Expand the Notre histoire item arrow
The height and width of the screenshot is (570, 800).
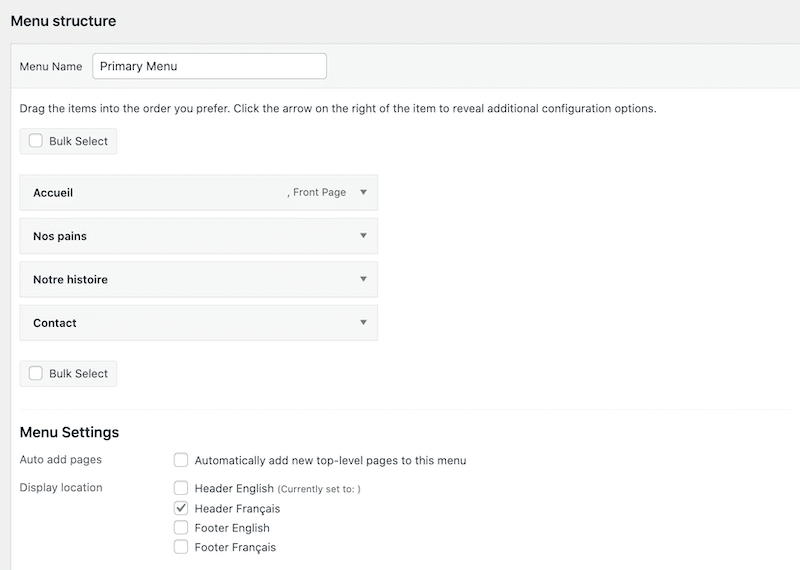tap(363, 279)
